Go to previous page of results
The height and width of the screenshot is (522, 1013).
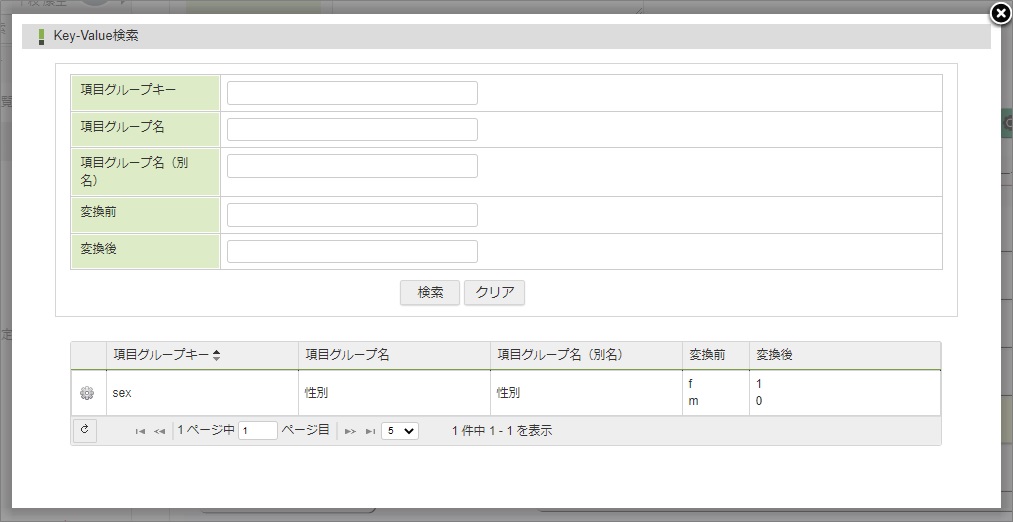pos(160,431)
